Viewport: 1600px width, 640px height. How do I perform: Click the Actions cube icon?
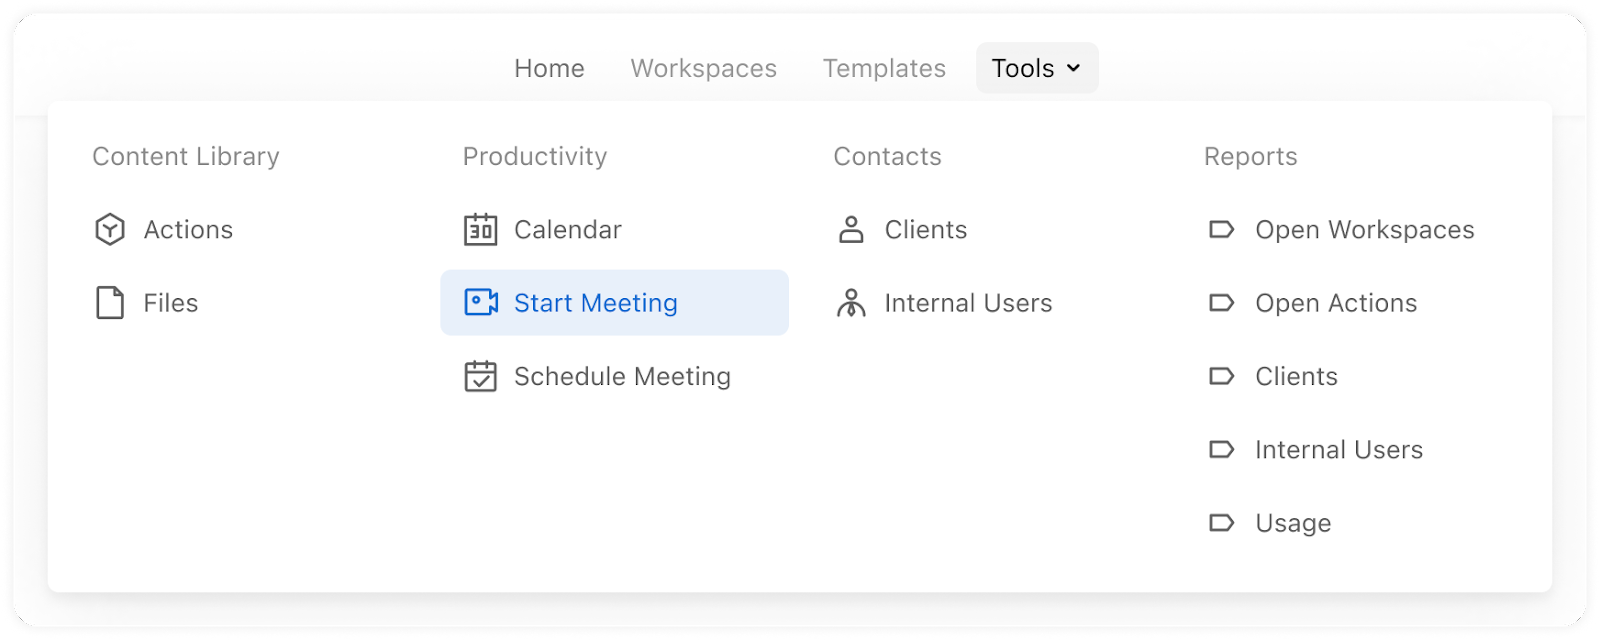pyautogui.click(x=109, y=229)
